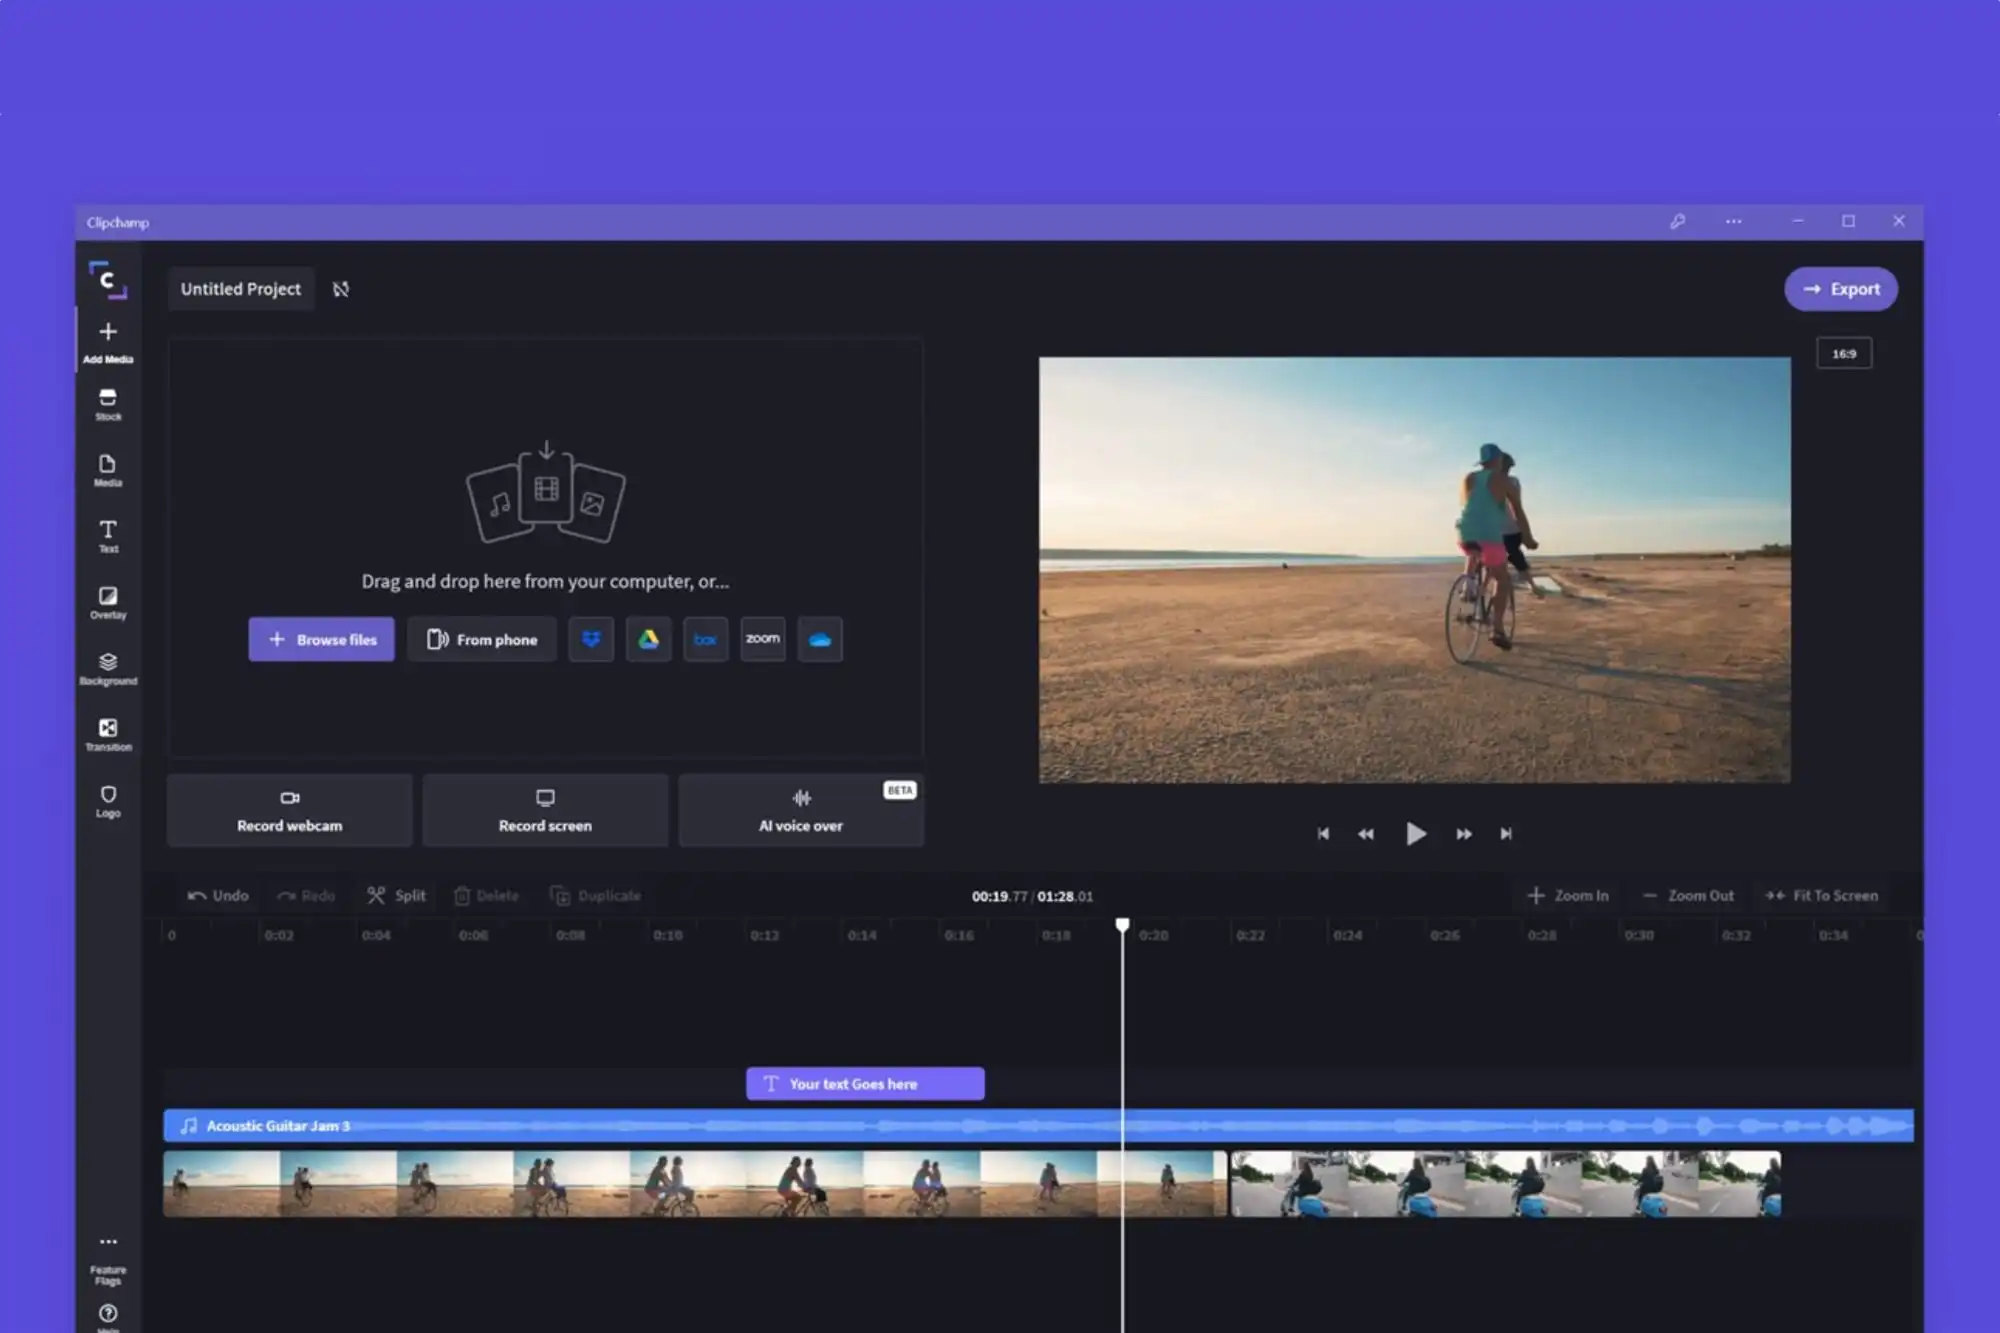Open the Background sidebar tab
Image resolution: width=2000 pixels, height=1333 pixels.
click(x=108, y=669)
